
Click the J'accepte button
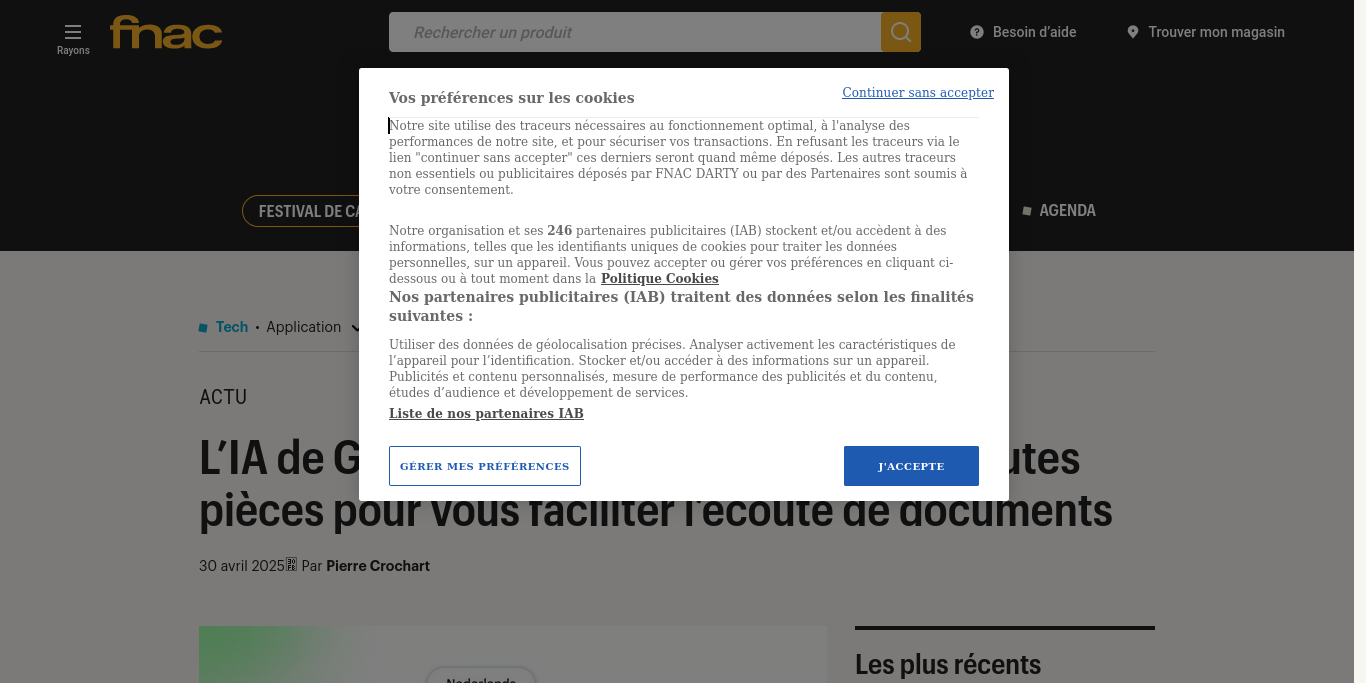(911, 466)
